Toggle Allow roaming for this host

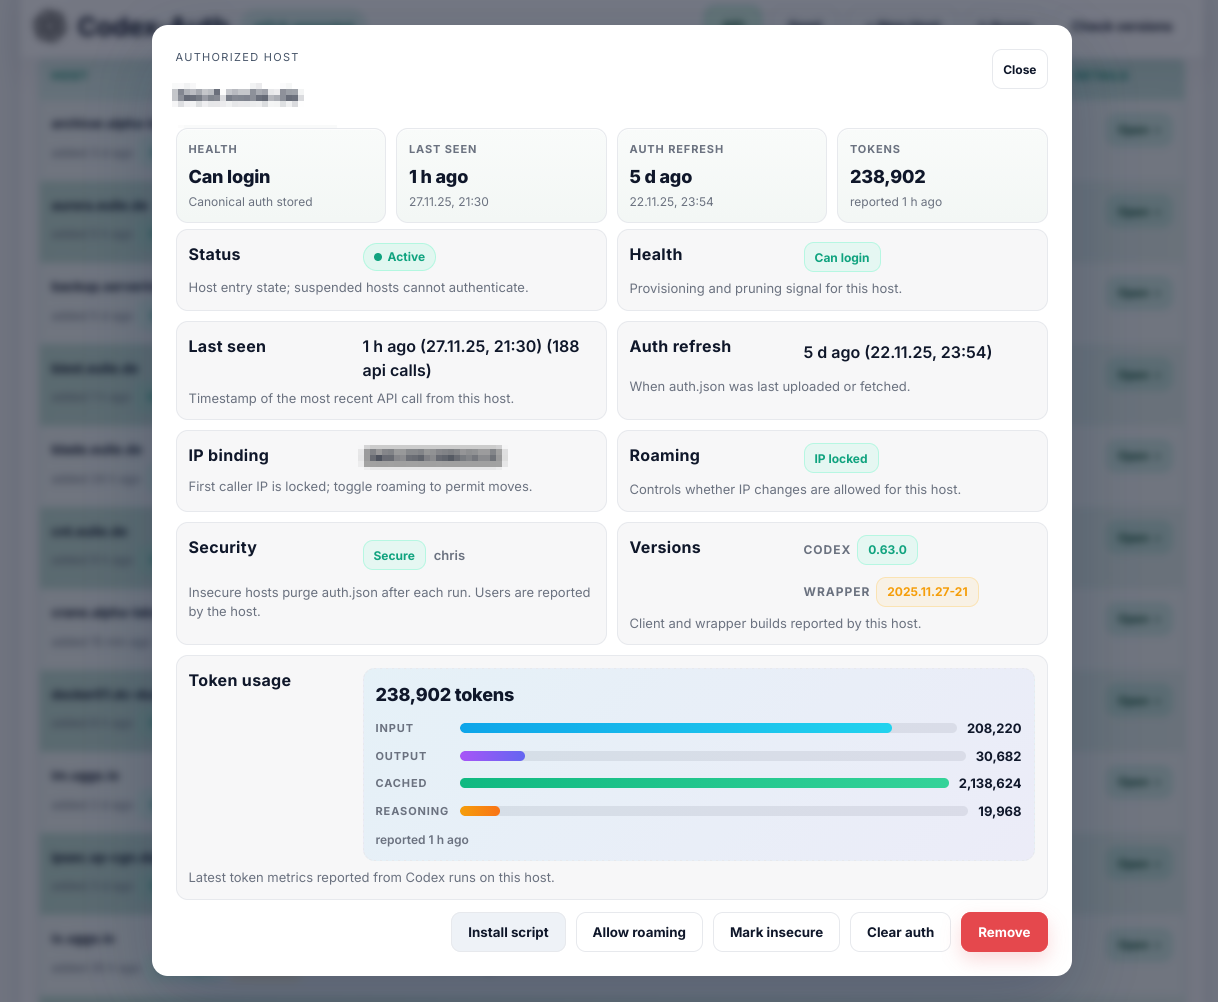[639, 932]
